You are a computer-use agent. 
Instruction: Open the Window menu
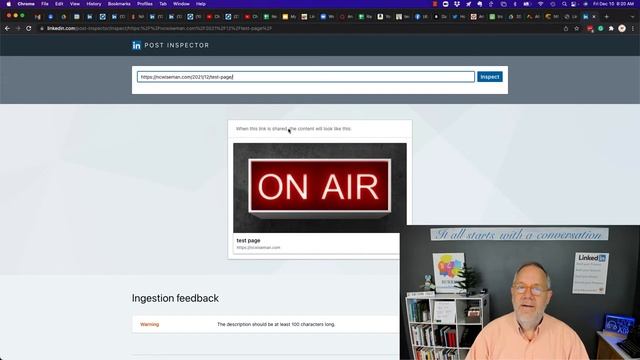181,4
